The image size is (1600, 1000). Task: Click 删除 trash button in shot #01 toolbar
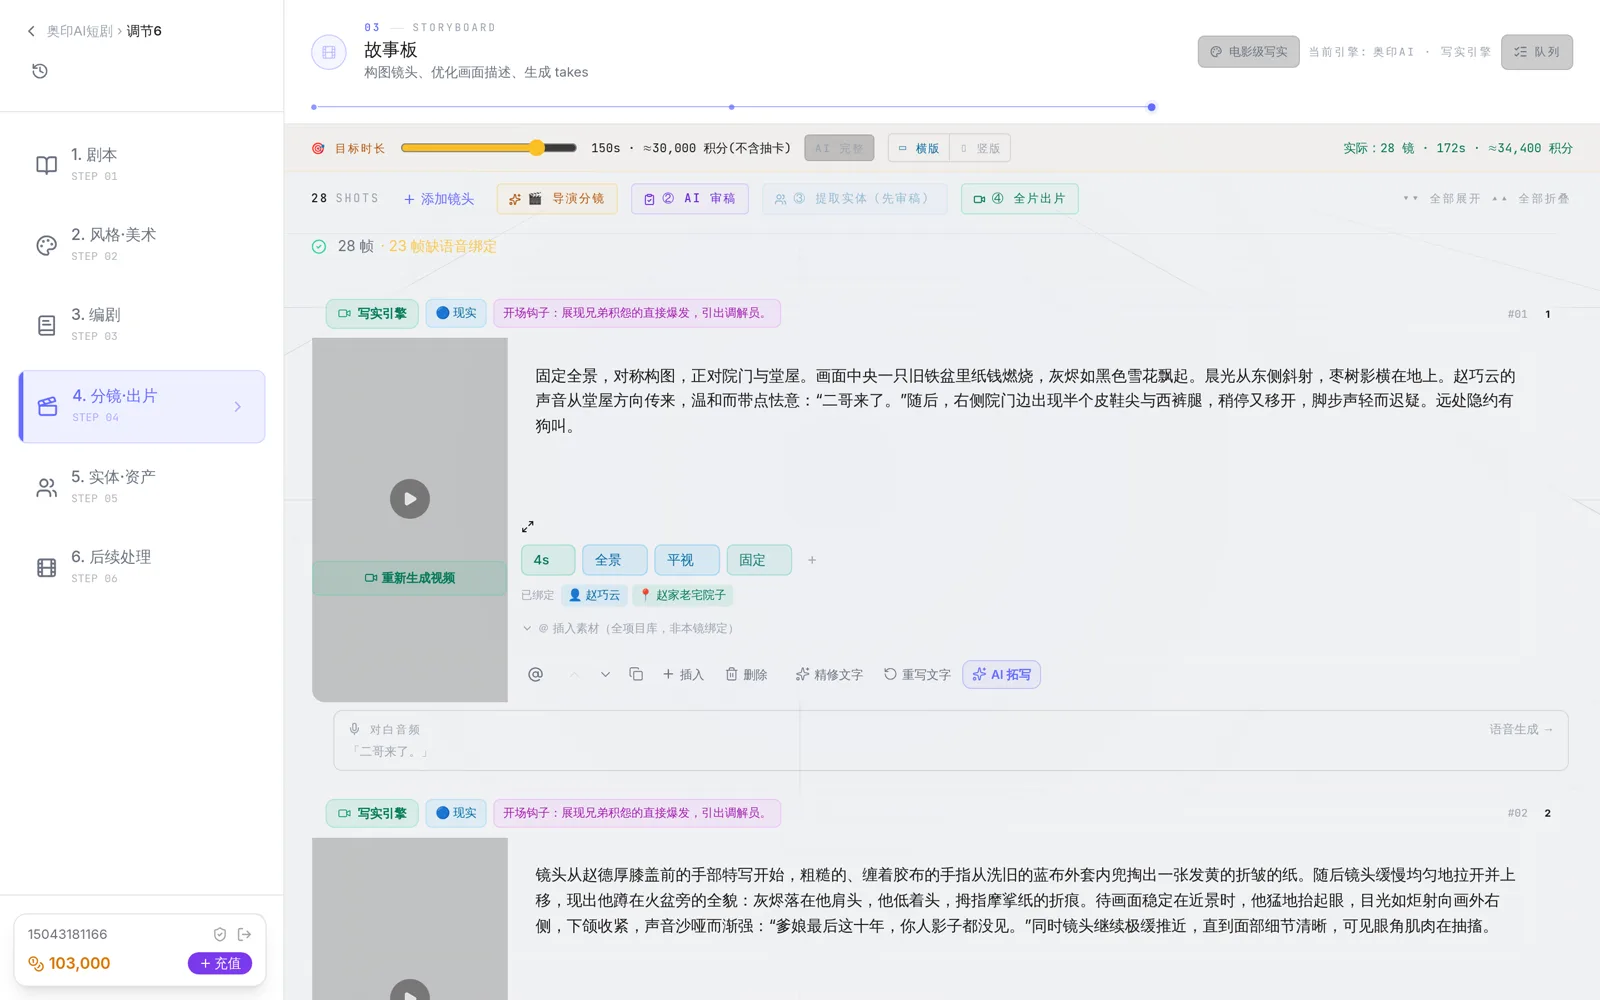click(x=746, y=675)
